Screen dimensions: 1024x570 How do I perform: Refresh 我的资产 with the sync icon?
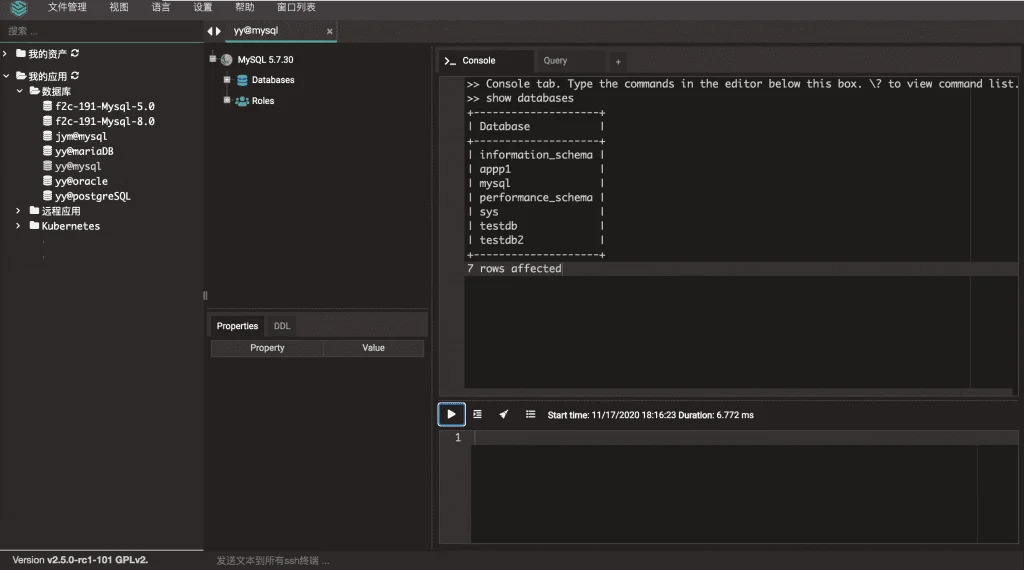[75, 54]
